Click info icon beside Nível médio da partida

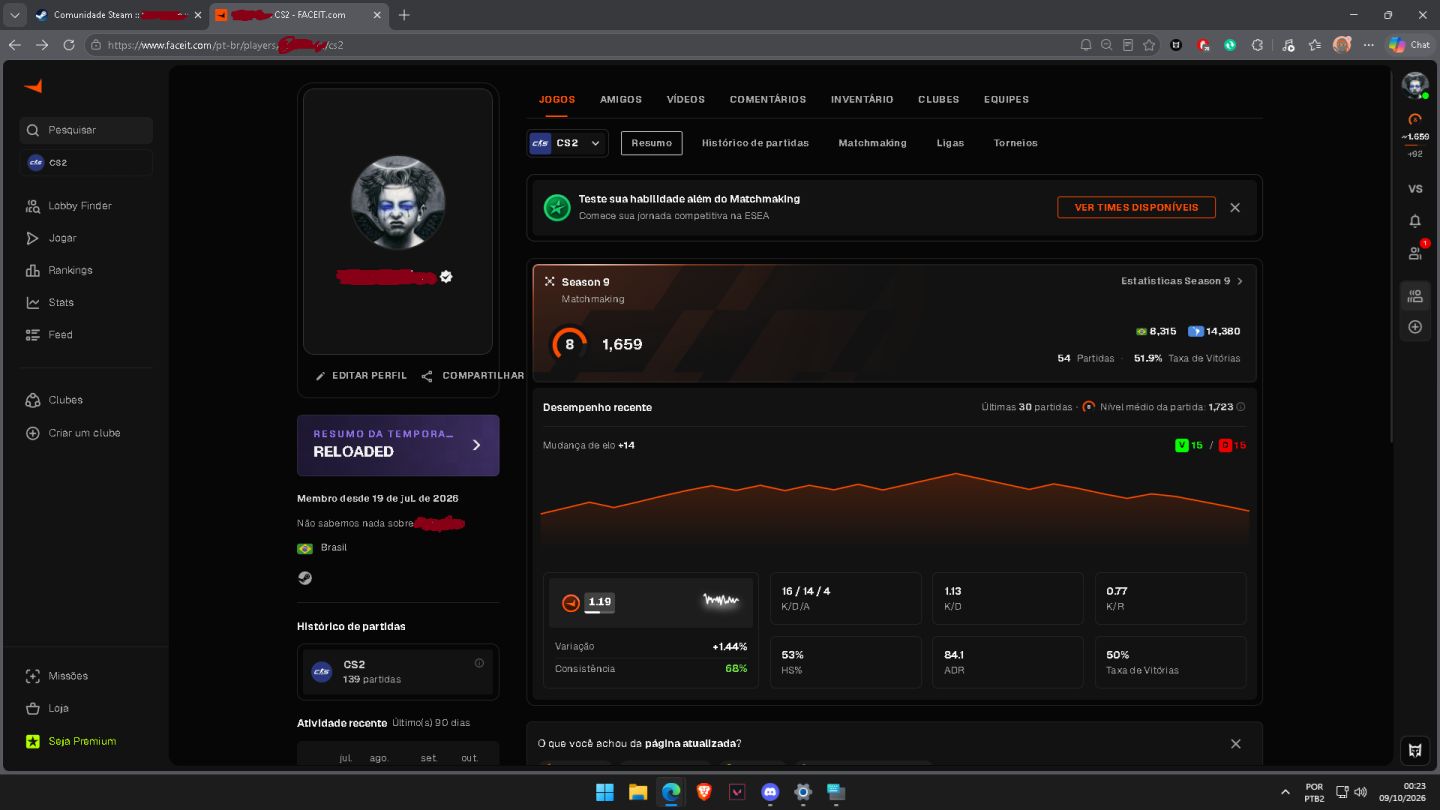coord(1241,407)
